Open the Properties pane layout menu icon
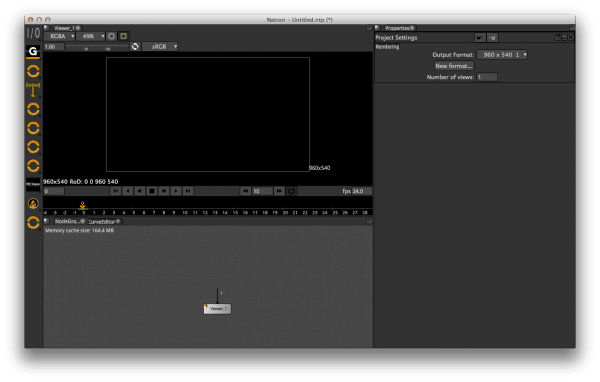 (377, 28)
